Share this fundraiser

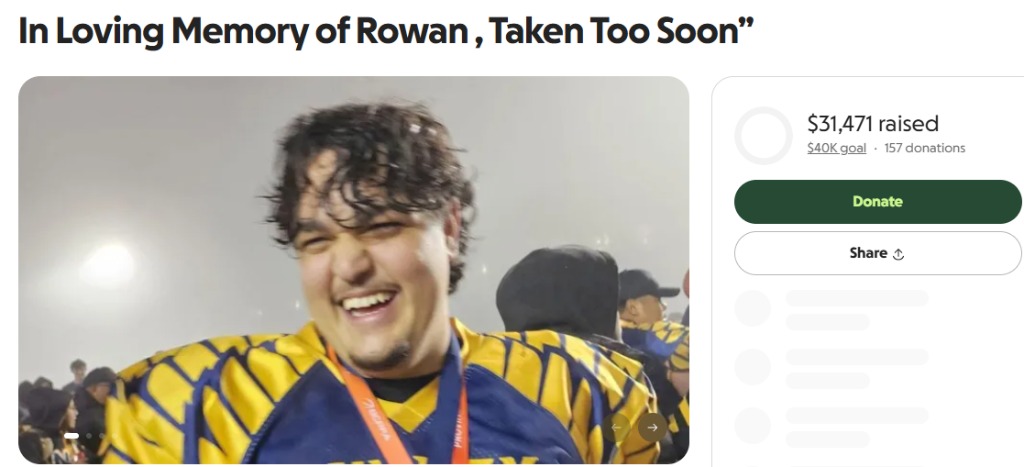pyautogui.click(x=878, y=253)
